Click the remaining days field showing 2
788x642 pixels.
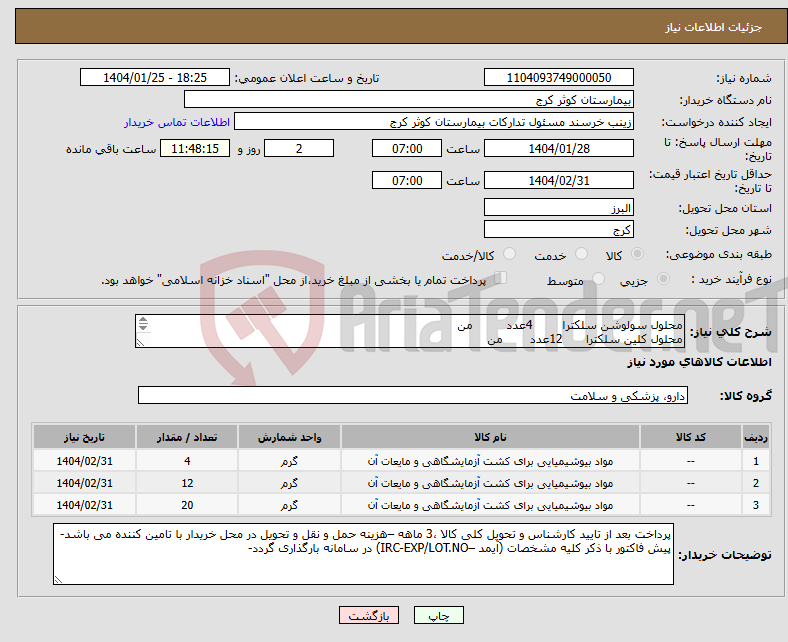[299, 148]
